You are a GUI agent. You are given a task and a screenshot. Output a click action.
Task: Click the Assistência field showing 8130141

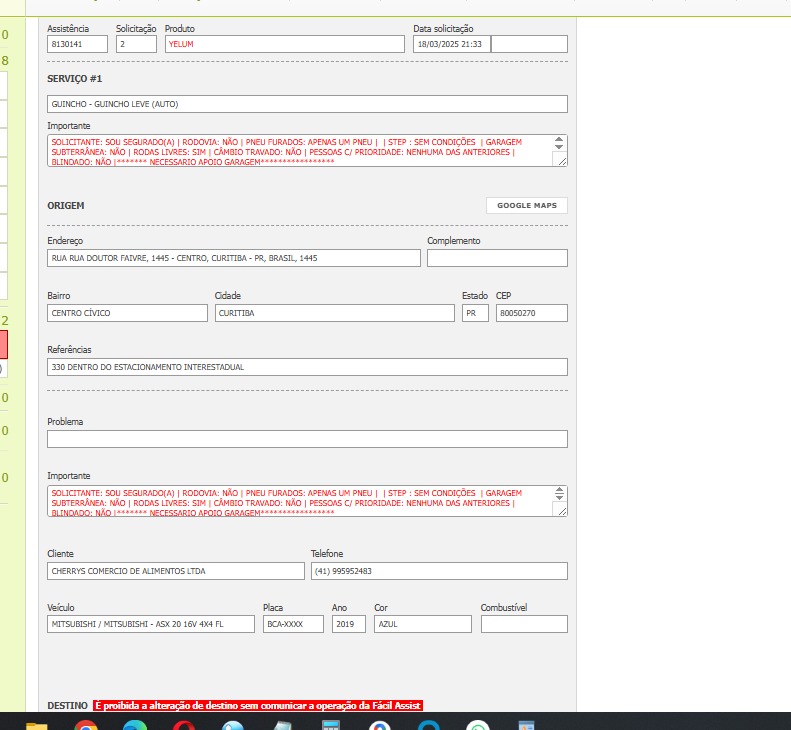[77, 44]
